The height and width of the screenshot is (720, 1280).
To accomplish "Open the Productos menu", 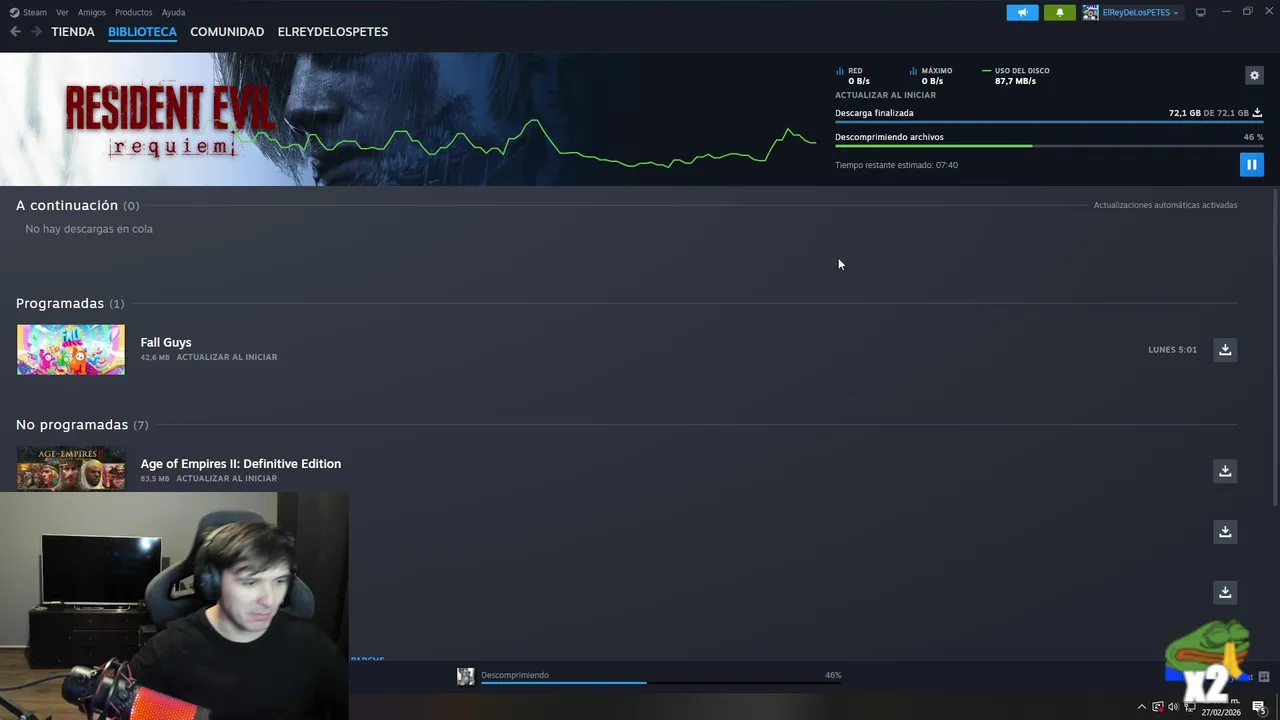I will 134,12.
